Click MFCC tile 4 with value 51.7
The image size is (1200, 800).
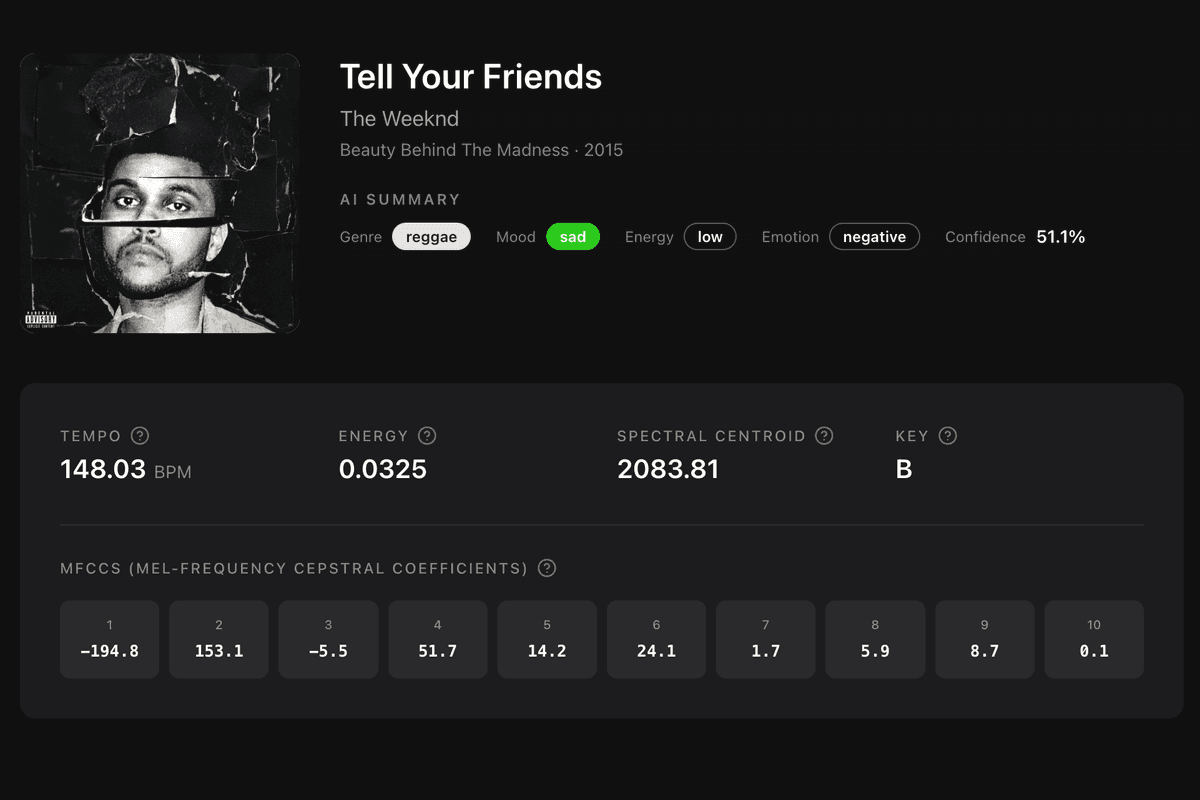click(x=438, y=639)
